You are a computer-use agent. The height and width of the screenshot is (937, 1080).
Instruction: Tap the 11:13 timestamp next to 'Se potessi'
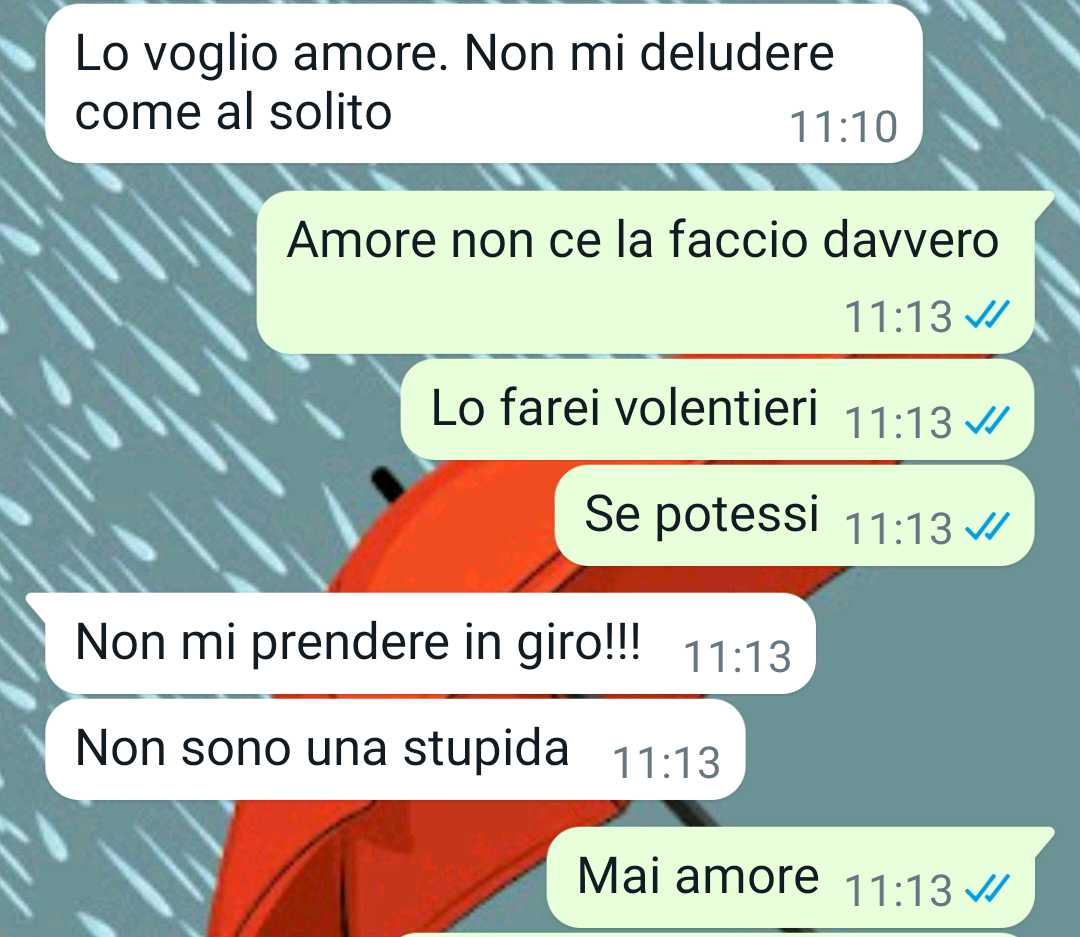(898, 528)
